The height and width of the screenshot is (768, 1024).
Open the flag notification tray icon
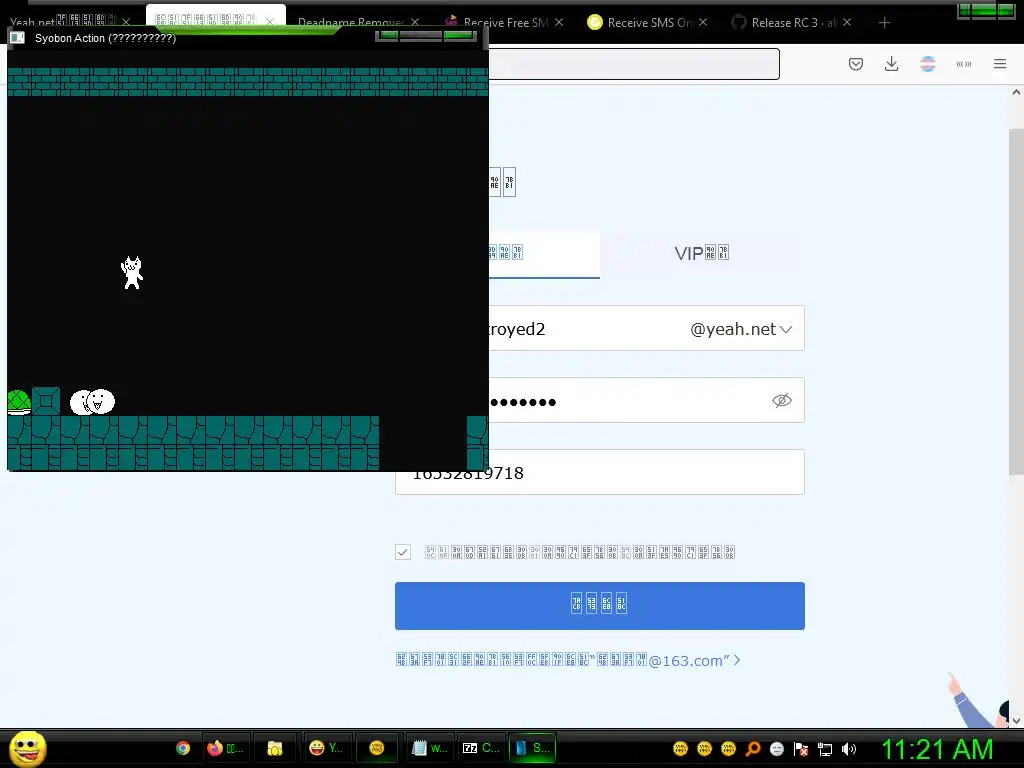tap(801, 749)
